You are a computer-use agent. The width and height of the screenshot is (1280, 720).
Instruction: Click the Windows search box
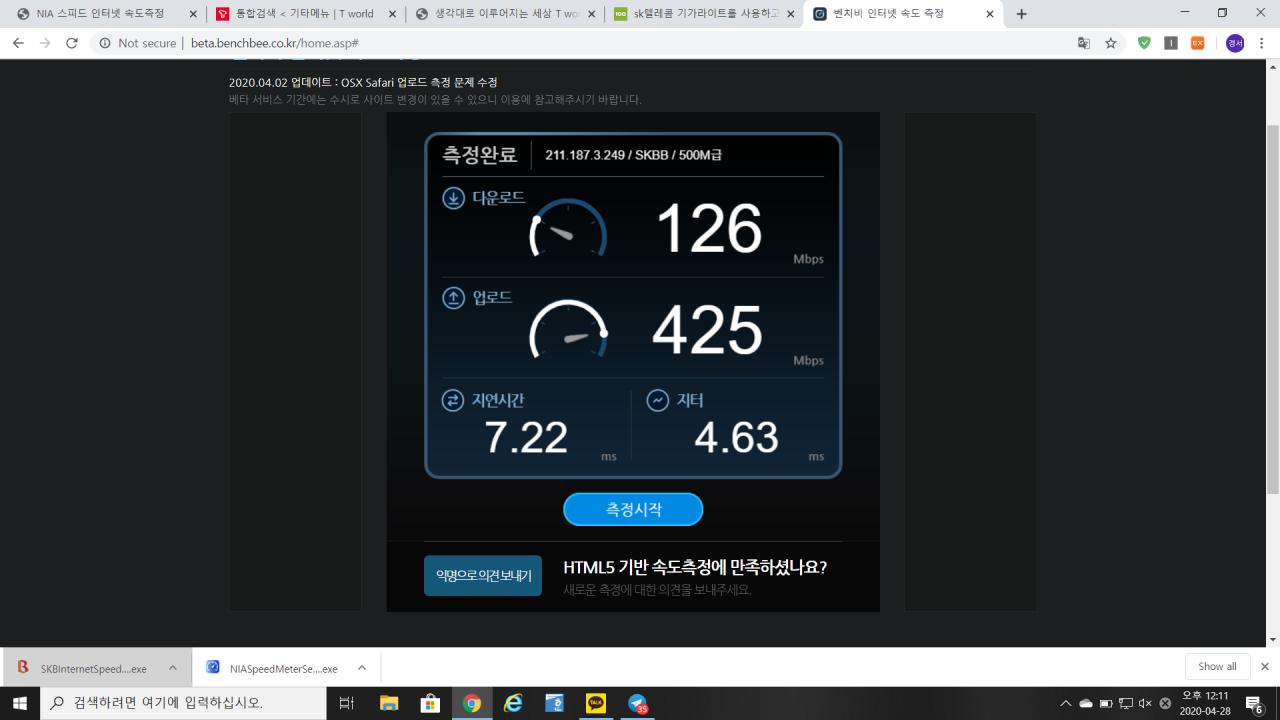tap(185, 703)
